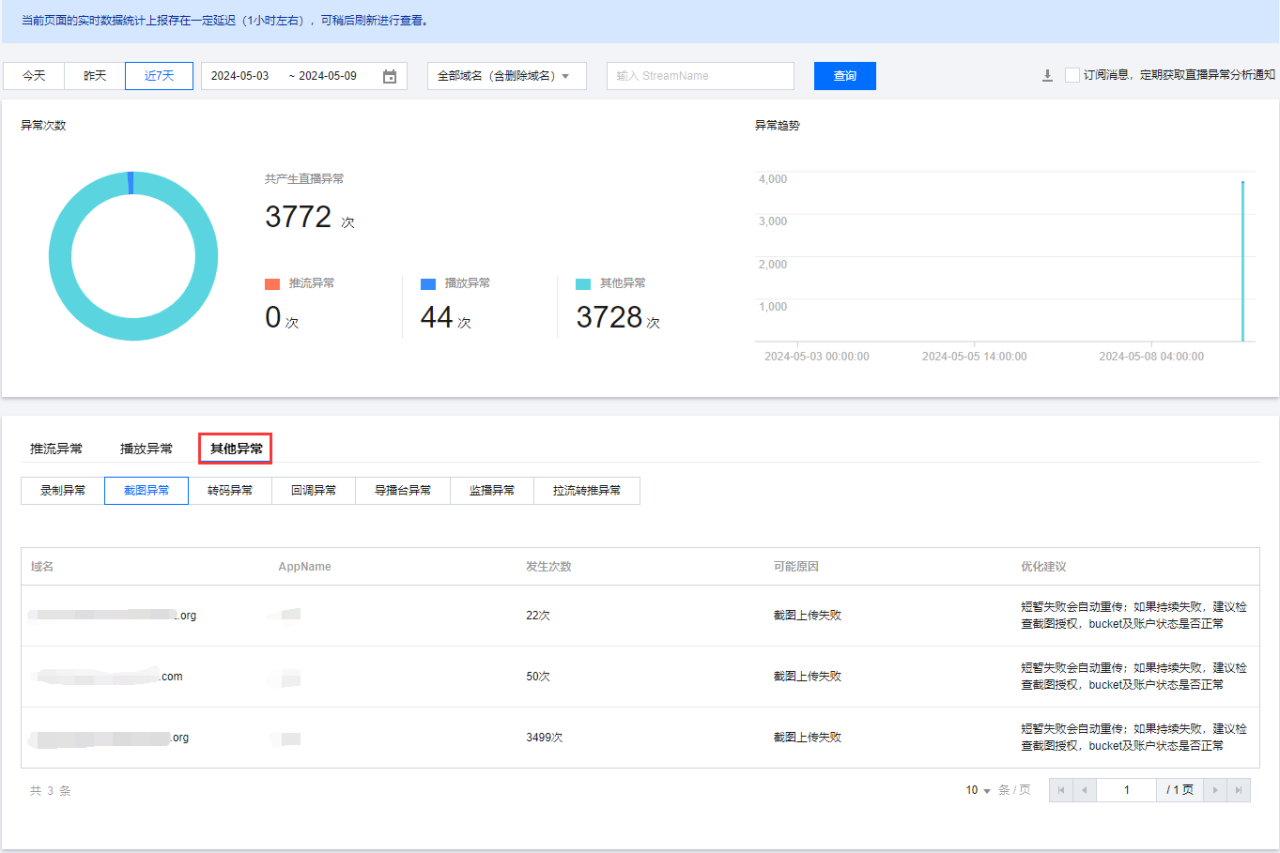
Task: Select the 近7天 time range
Action: [x=159, y=76]
